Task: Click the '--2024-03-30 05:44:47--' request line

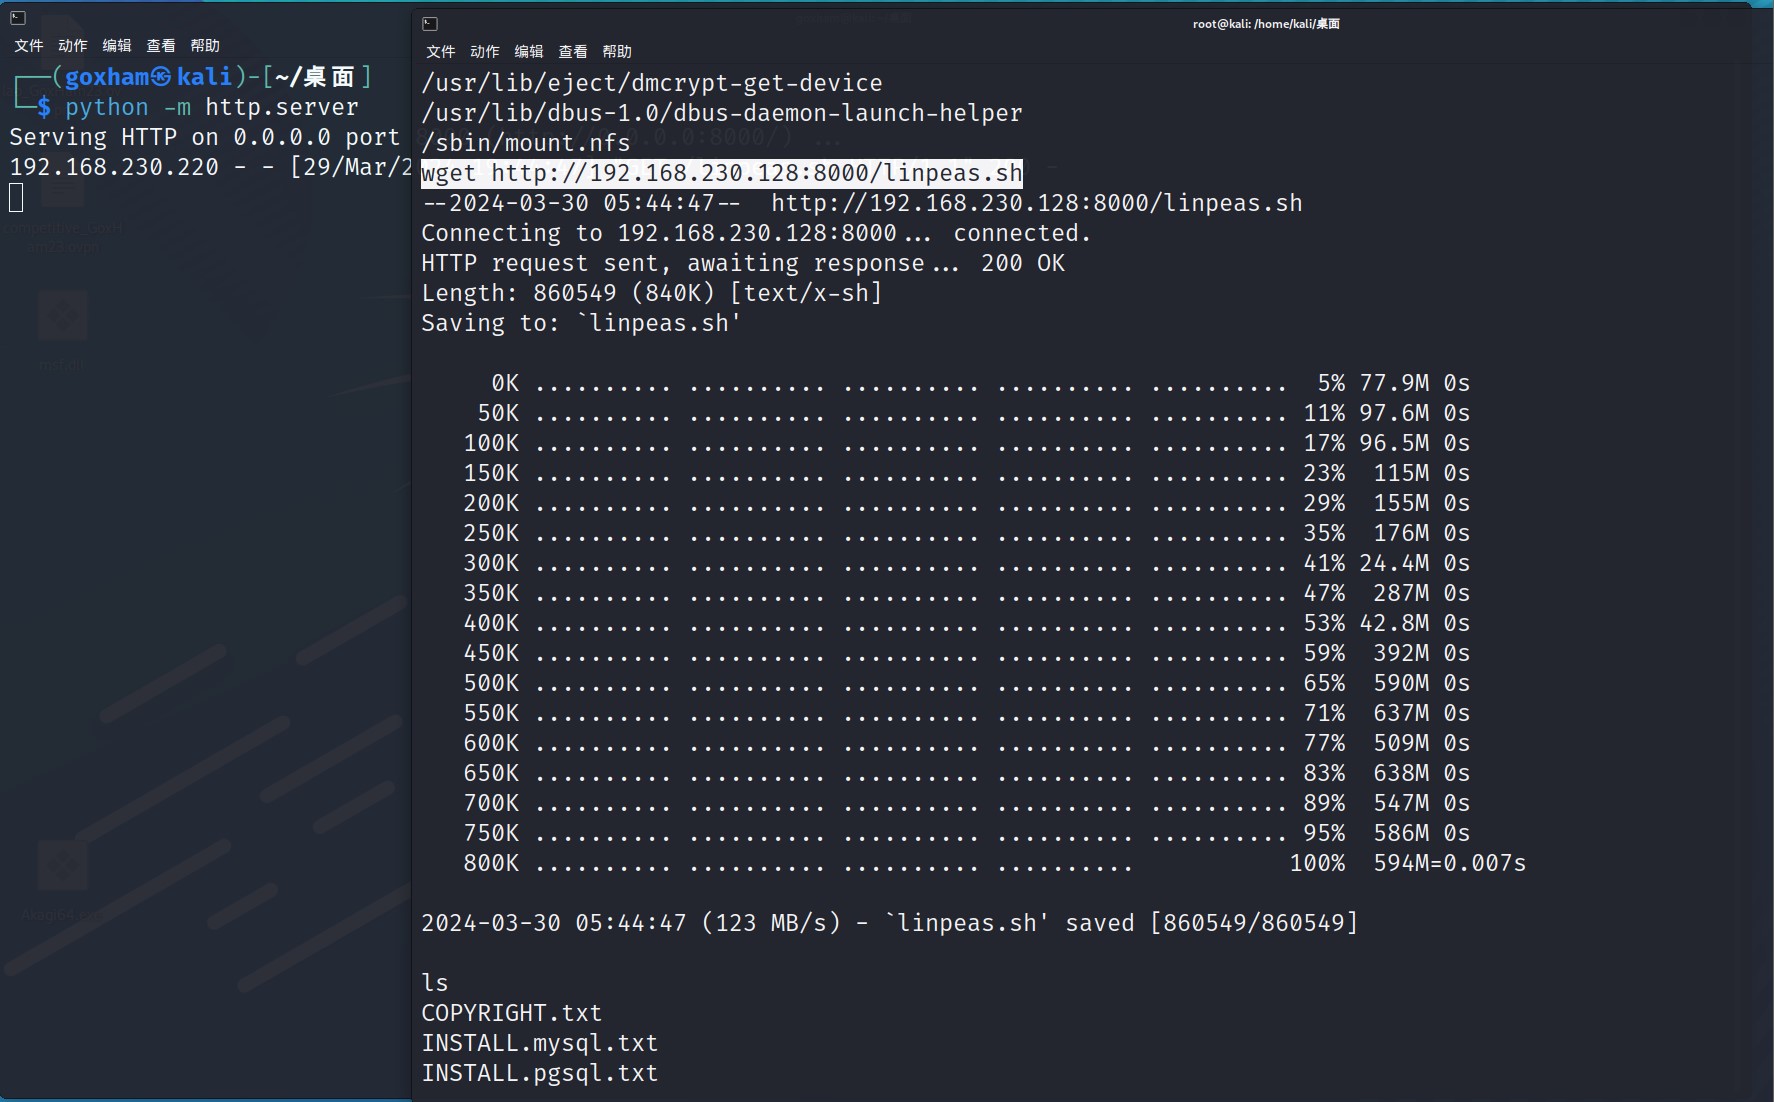Action: point(862,203)
